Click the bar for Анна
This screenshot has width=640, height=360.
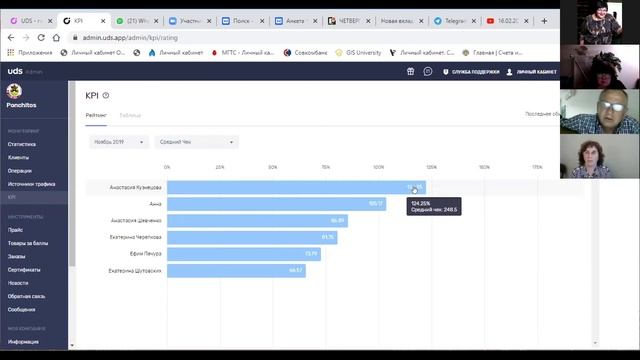point(276,204)
